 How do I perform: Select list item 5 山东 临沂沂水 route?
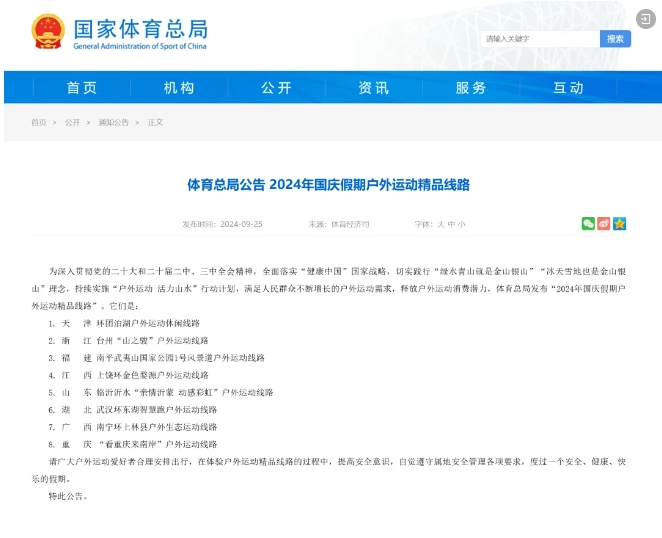[160, 393]
